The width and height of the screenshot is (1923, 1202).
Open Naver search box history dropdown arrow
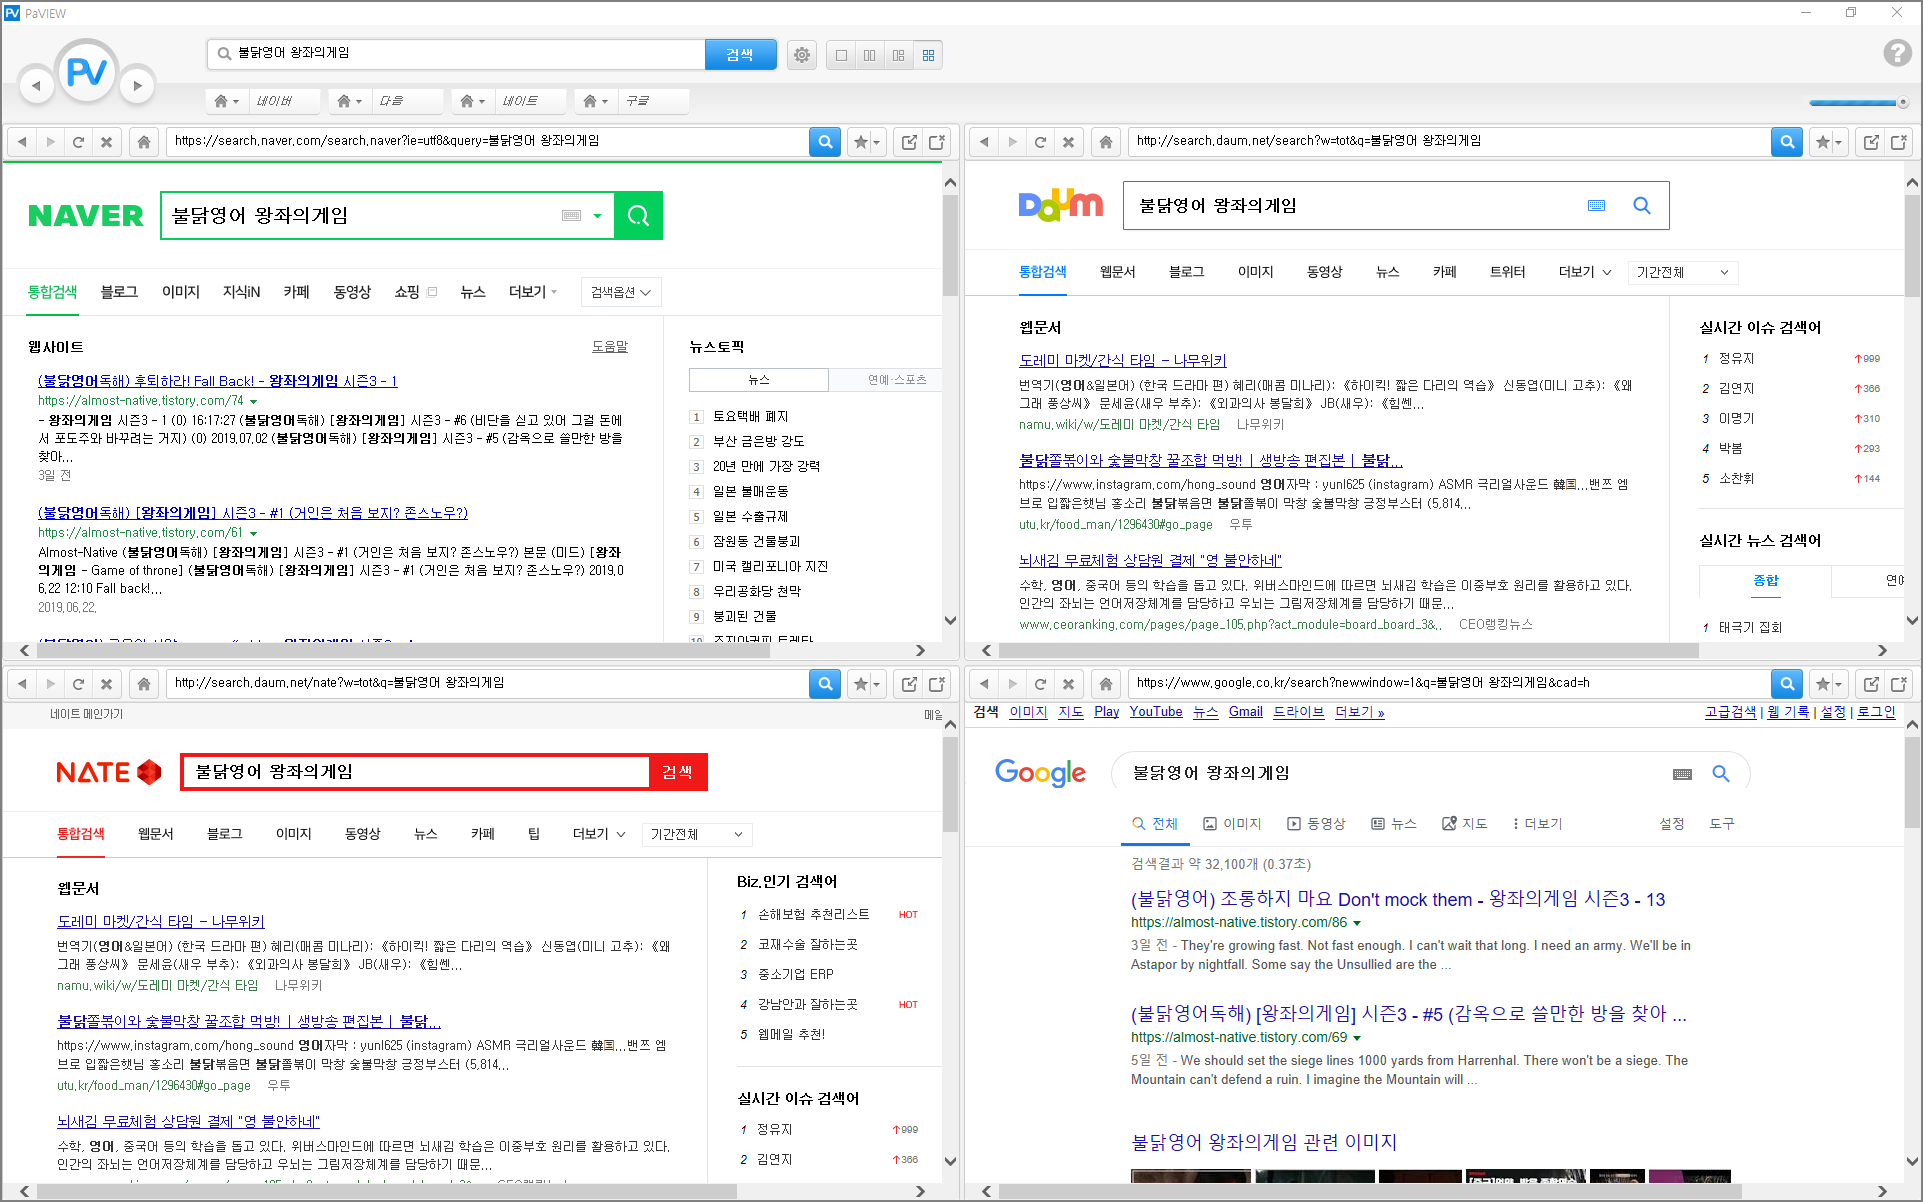(x=597, y=216)
